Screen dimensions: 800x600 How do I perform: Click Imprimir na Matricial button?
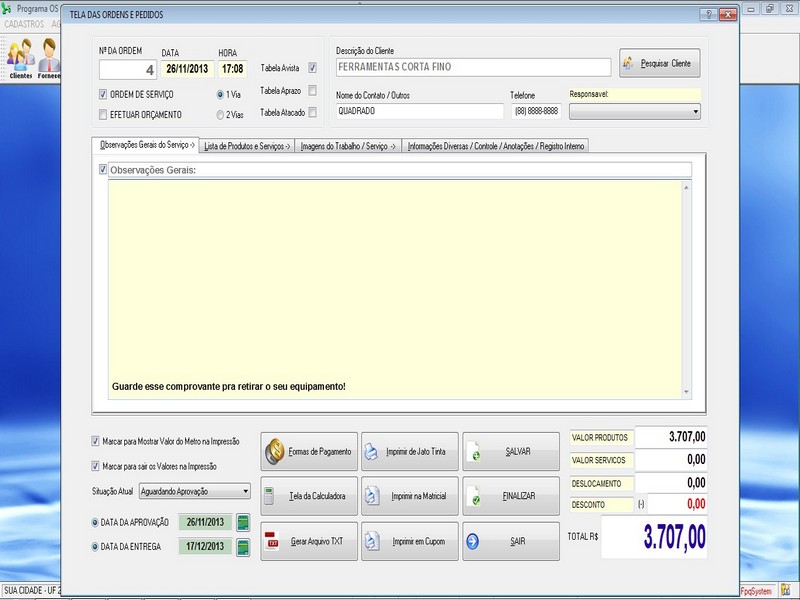click(x=409, y=496)
